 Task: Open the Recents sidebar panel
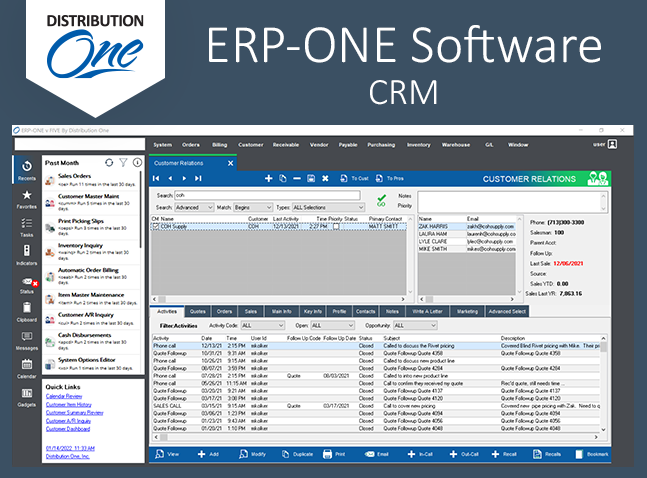[27, 170]
